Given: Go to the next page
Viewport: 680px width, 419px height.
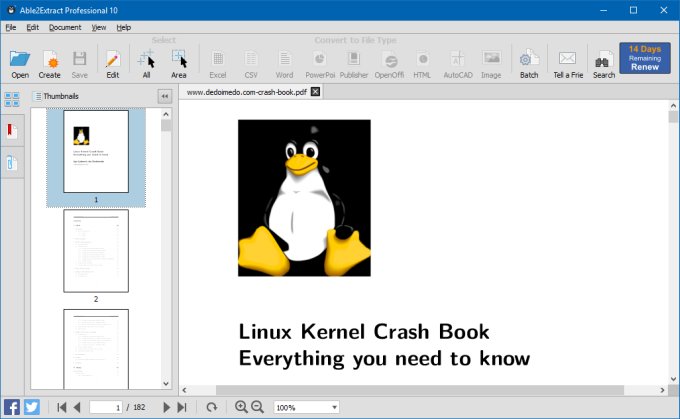Looking at the screenshot, I should pos(167,407).
